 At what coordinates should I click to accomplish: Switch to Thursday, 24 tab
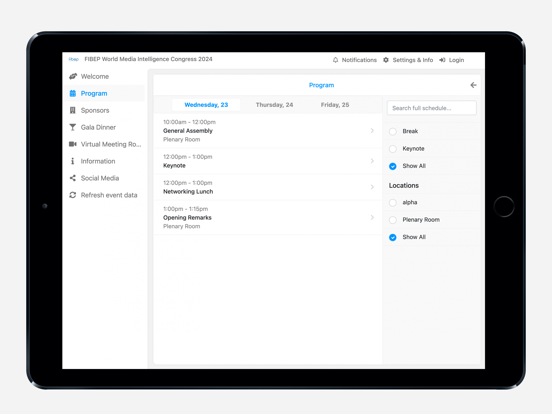coord(274,105)
